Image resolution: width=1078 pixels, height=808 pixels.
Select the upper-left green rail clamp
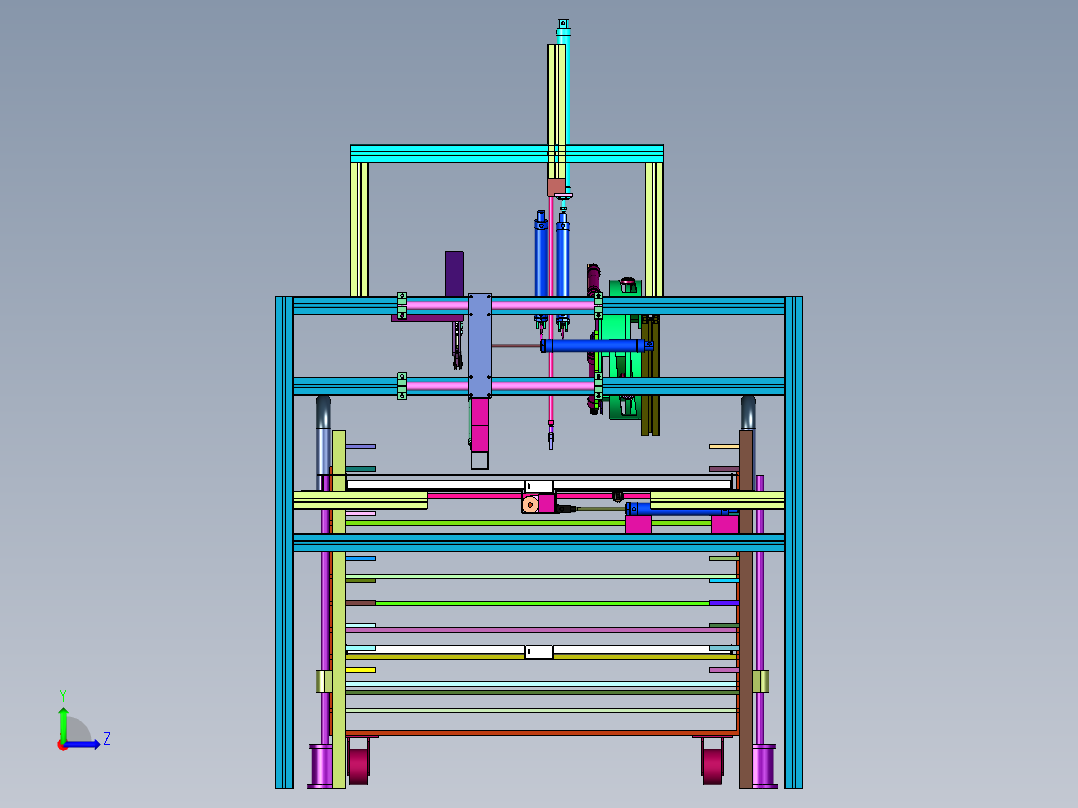pyautogui.click(x=402, y=306)
